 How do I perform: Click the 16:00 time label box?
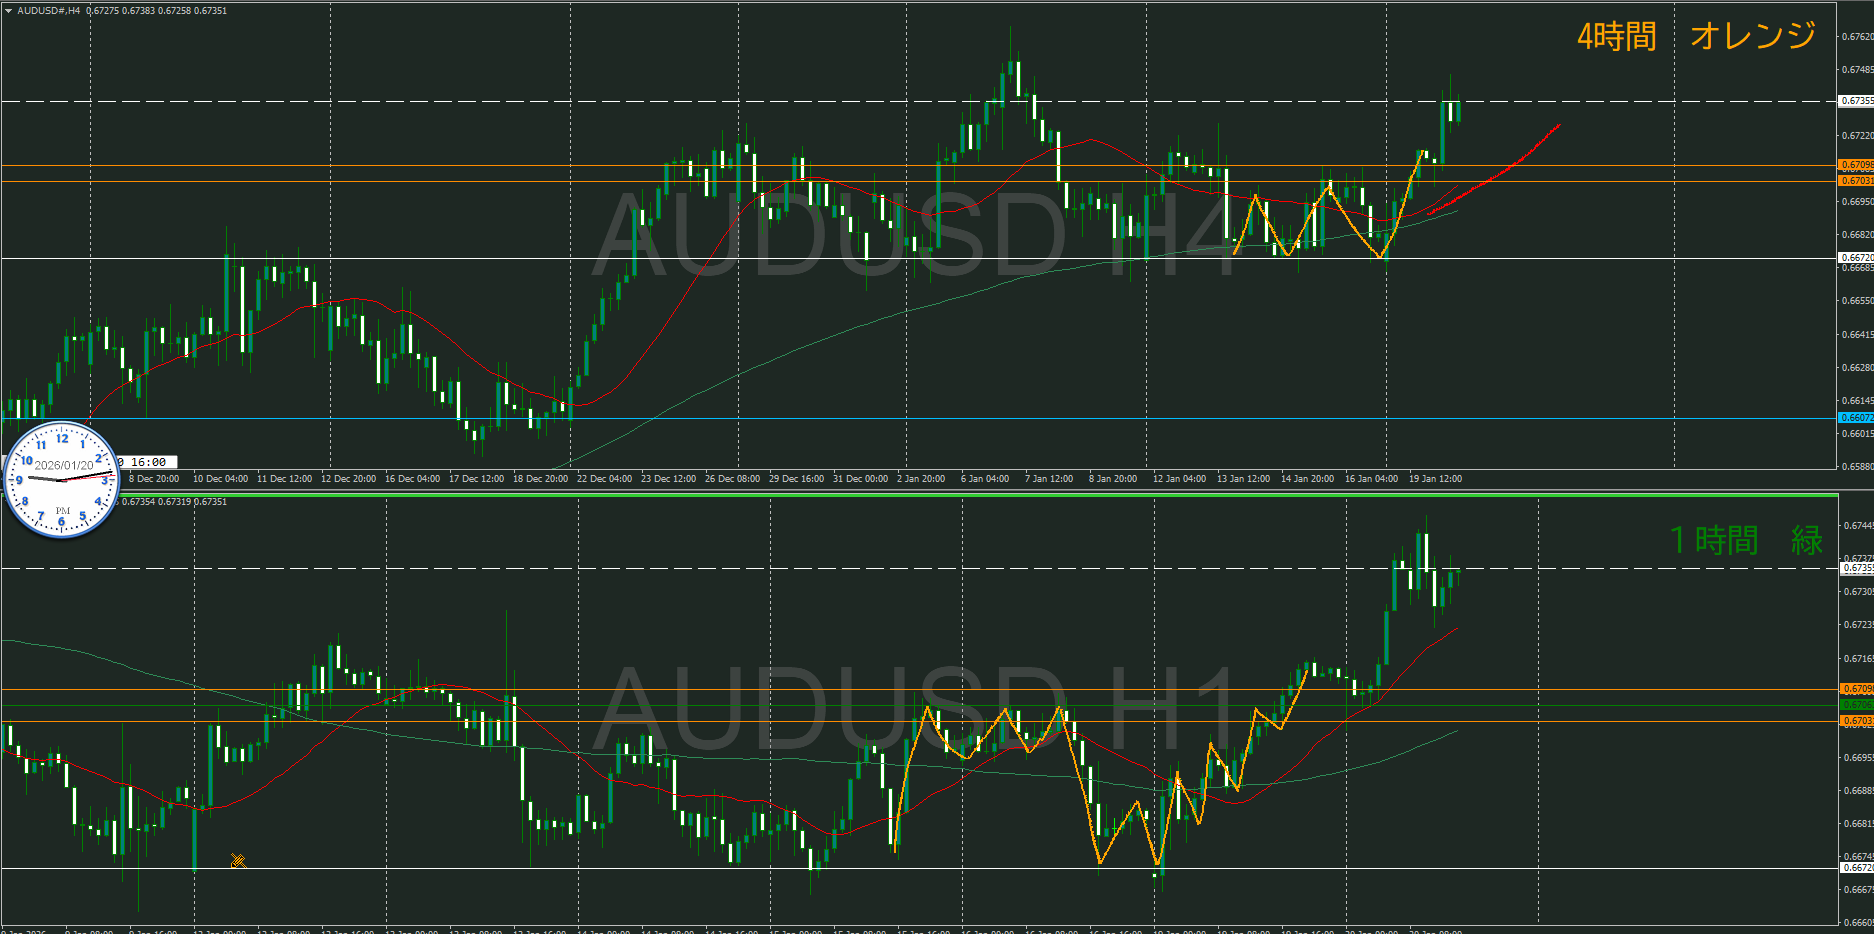coord(148,462)
